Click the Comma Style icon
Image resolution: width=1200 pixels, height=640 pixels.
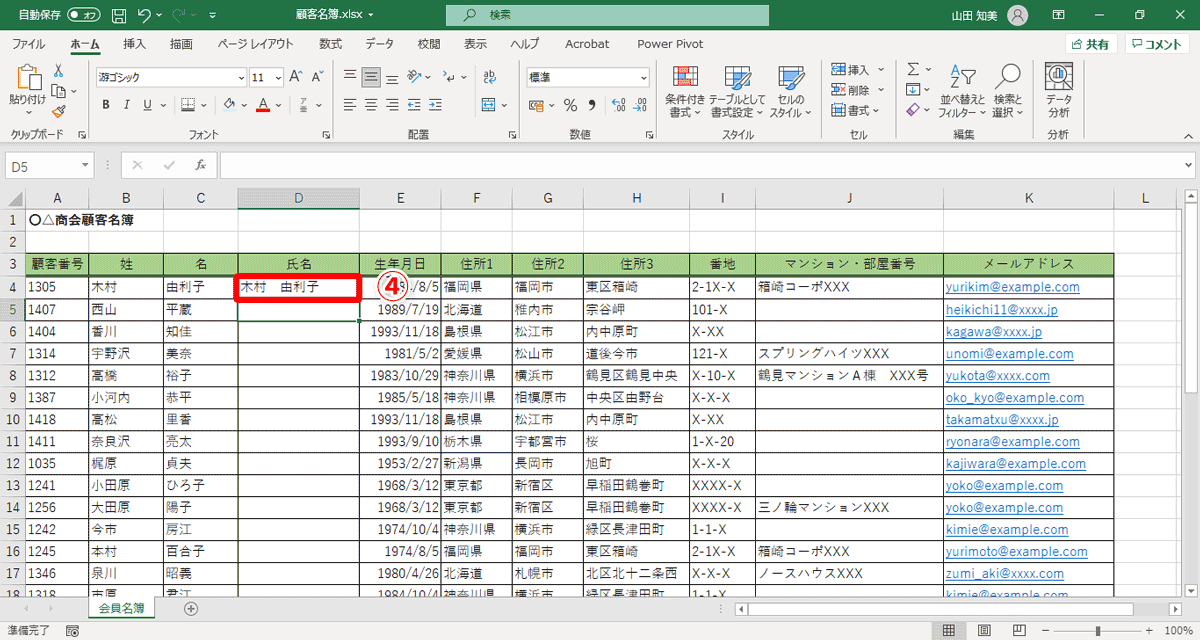[591, 104]
